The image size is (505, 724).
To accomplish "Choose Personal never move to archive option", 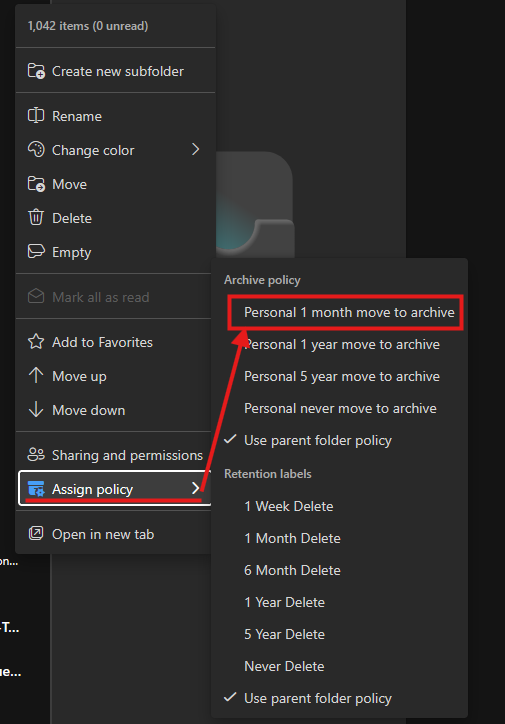I will pyautogui.click(x=339, y=408).
